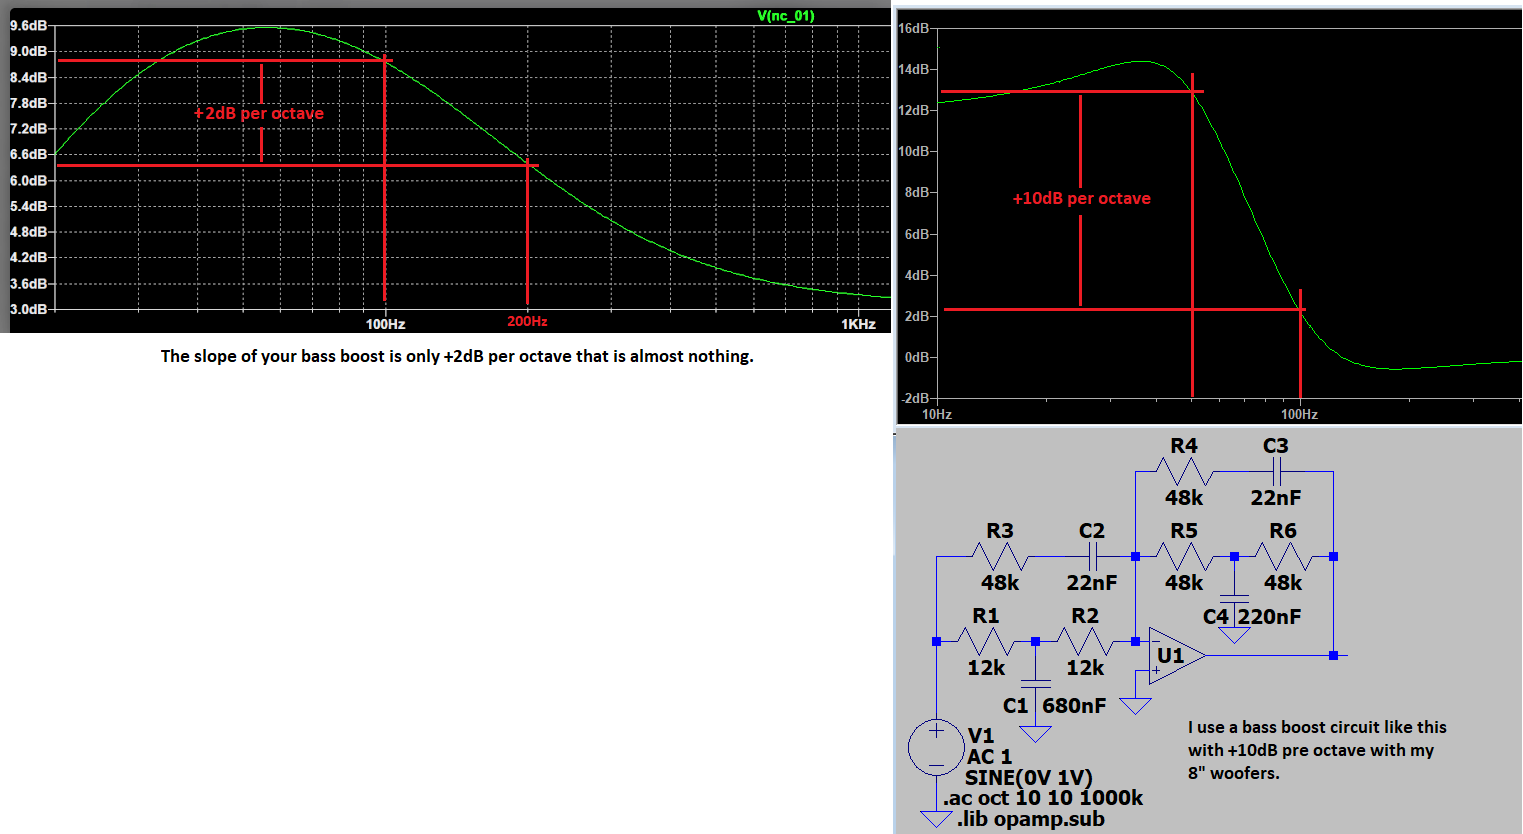Screen dimensions: 1523x834
Task: Click the R4 resistor symbol in schematic
Action: click(x=1184, y=470)
